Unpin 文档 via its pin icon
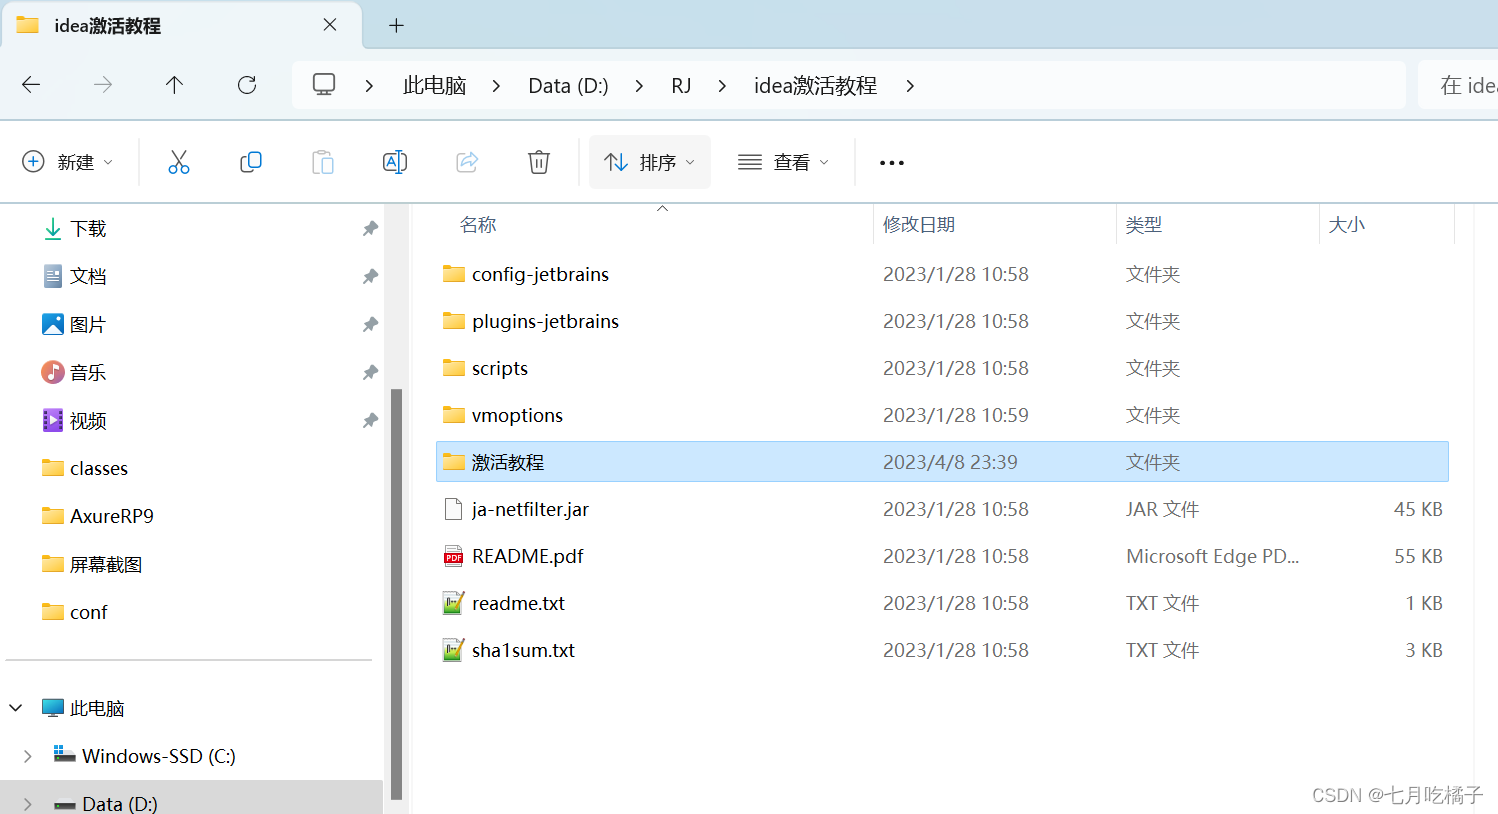The width and height of the screenshot is (1498, 814). (x=370, y=276)
